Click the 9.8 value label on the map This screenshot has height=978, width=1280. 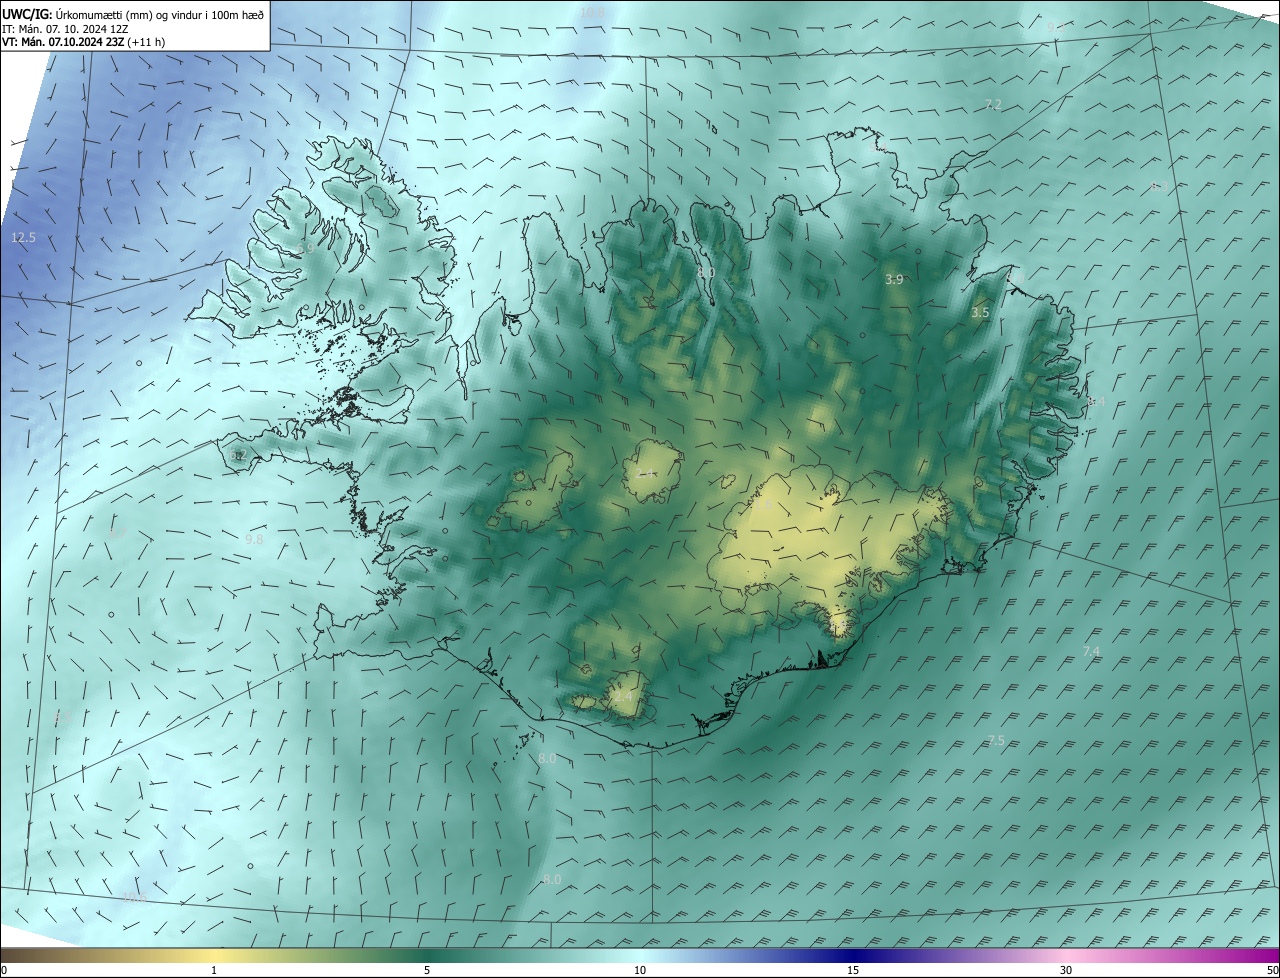(254, 539)
